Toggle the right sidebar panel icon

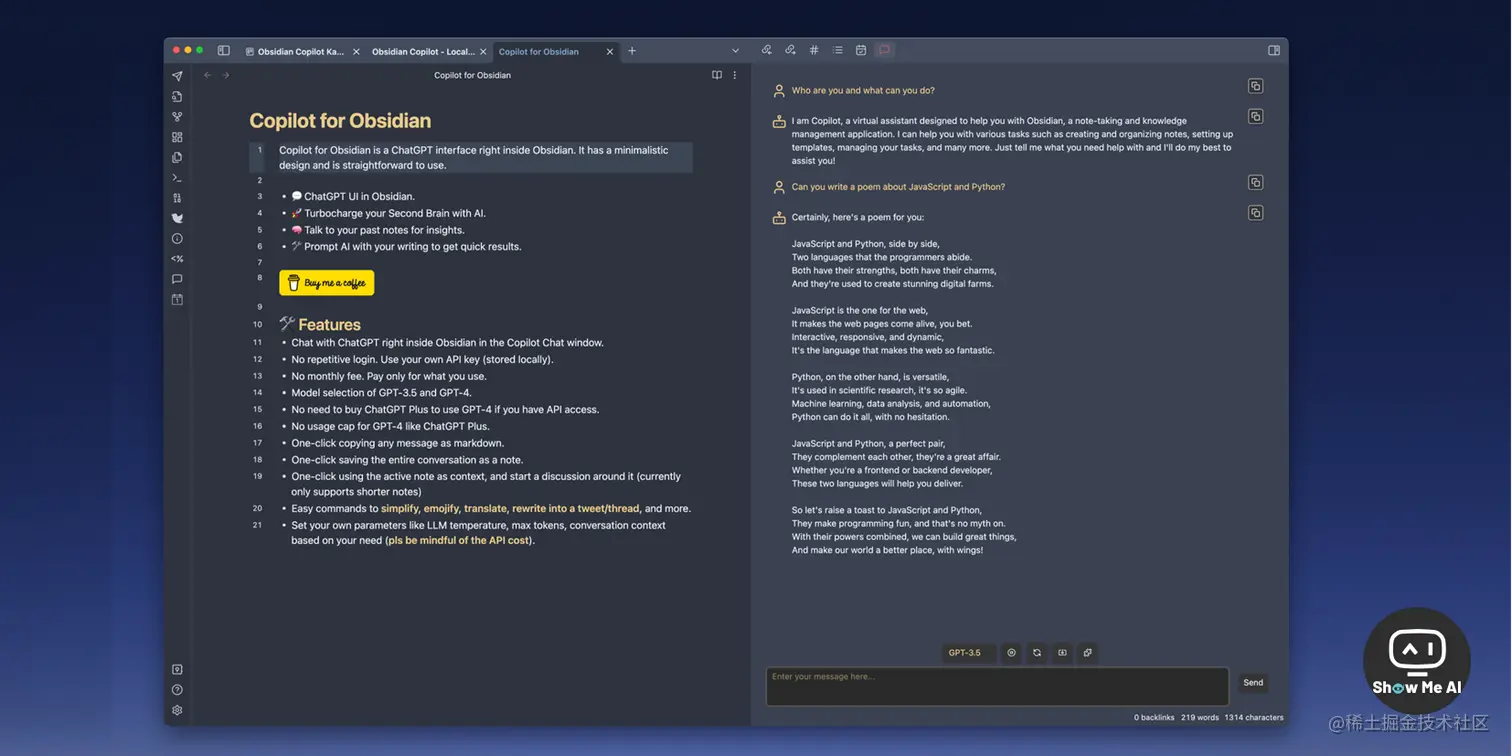1274,50
